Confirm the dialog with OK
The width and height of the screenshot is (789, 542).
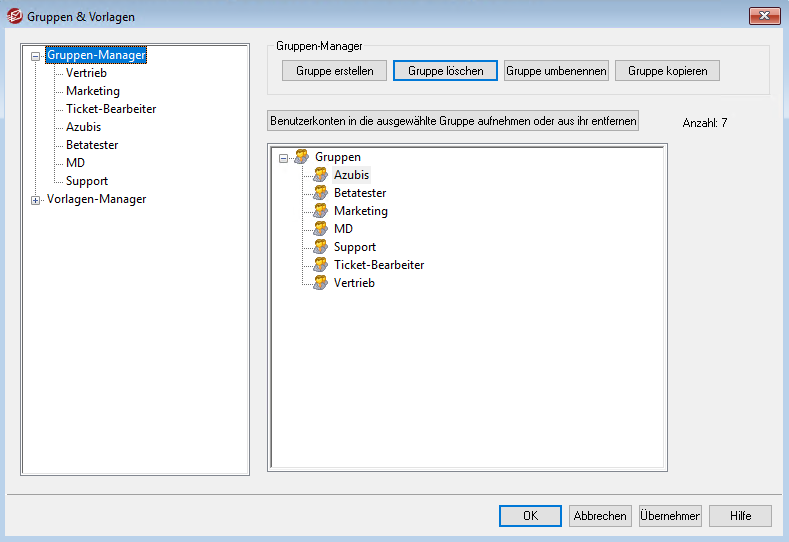[x=530, y=516]
